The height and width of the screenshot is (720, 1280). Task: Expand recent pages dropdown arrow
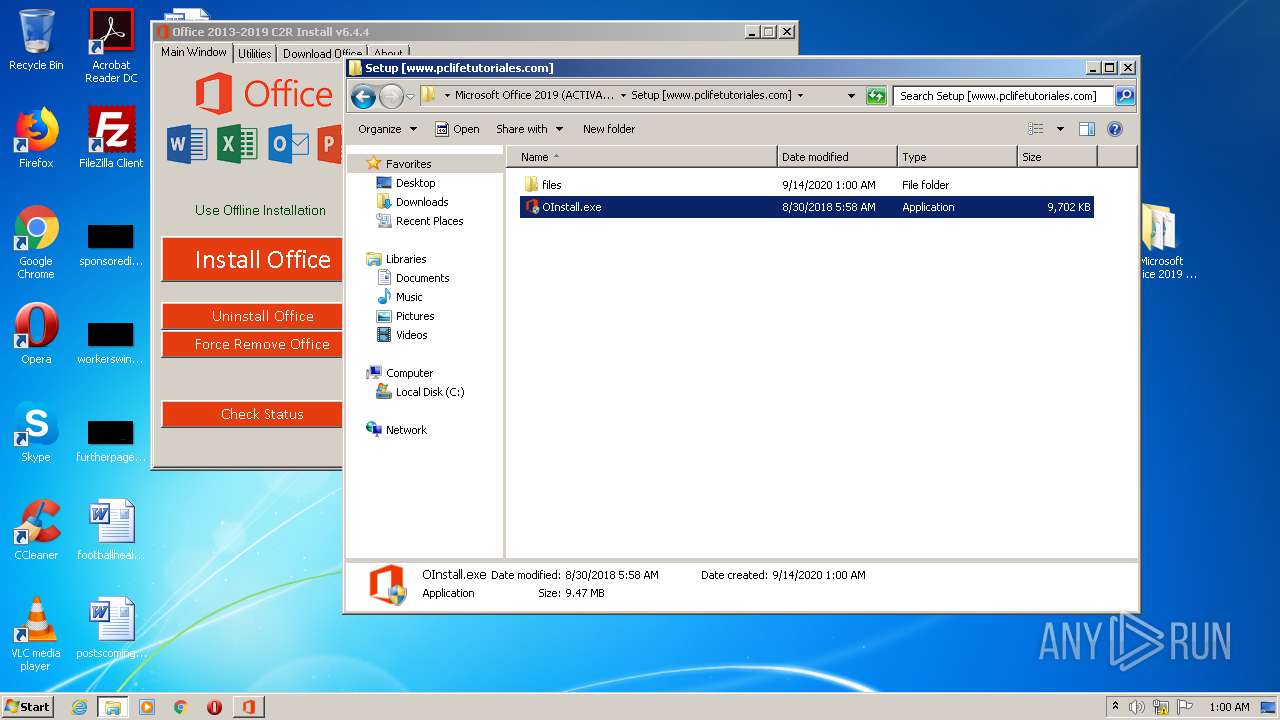(410, 97)
